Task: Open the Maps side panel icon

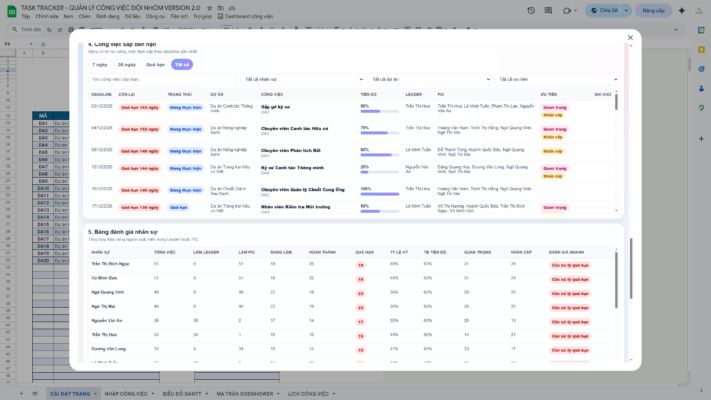Action: coord(701,108)
